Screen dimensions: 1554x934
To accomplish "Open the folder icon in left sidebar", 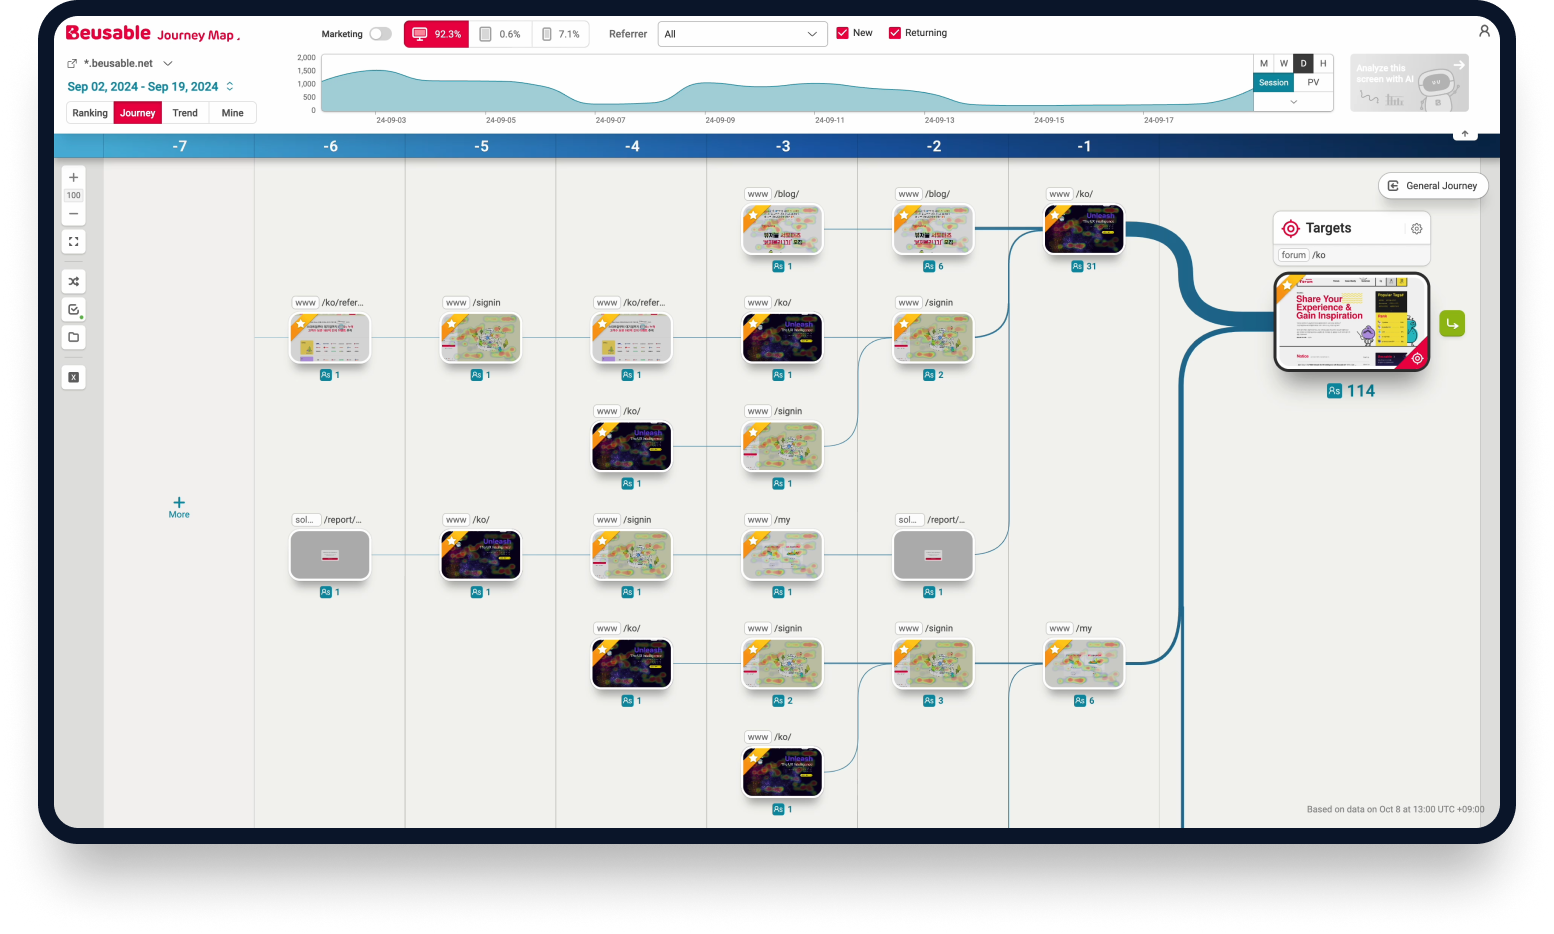I will pyautogui.click(x=73, y=337).
